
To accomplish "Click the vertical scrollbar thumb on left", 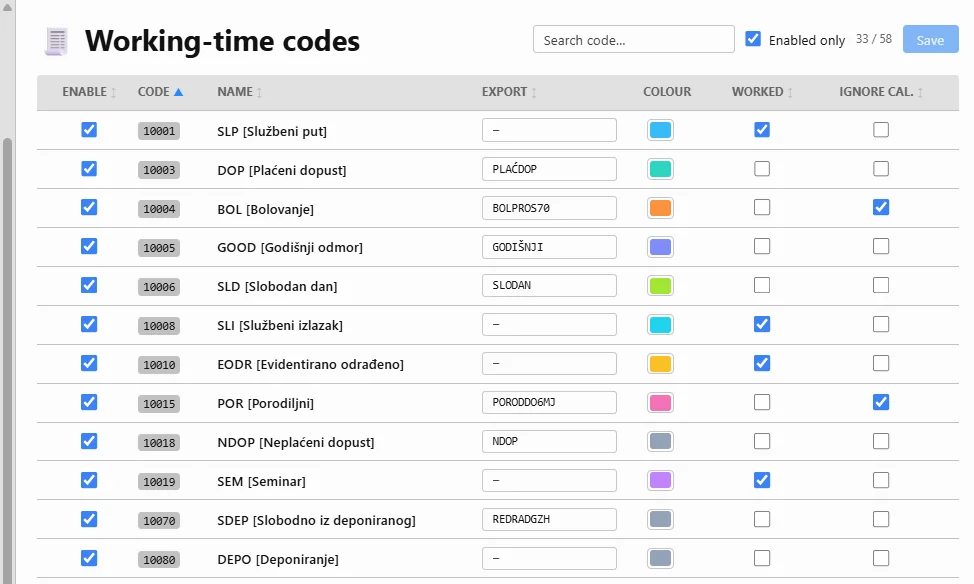I will [7, 360].
